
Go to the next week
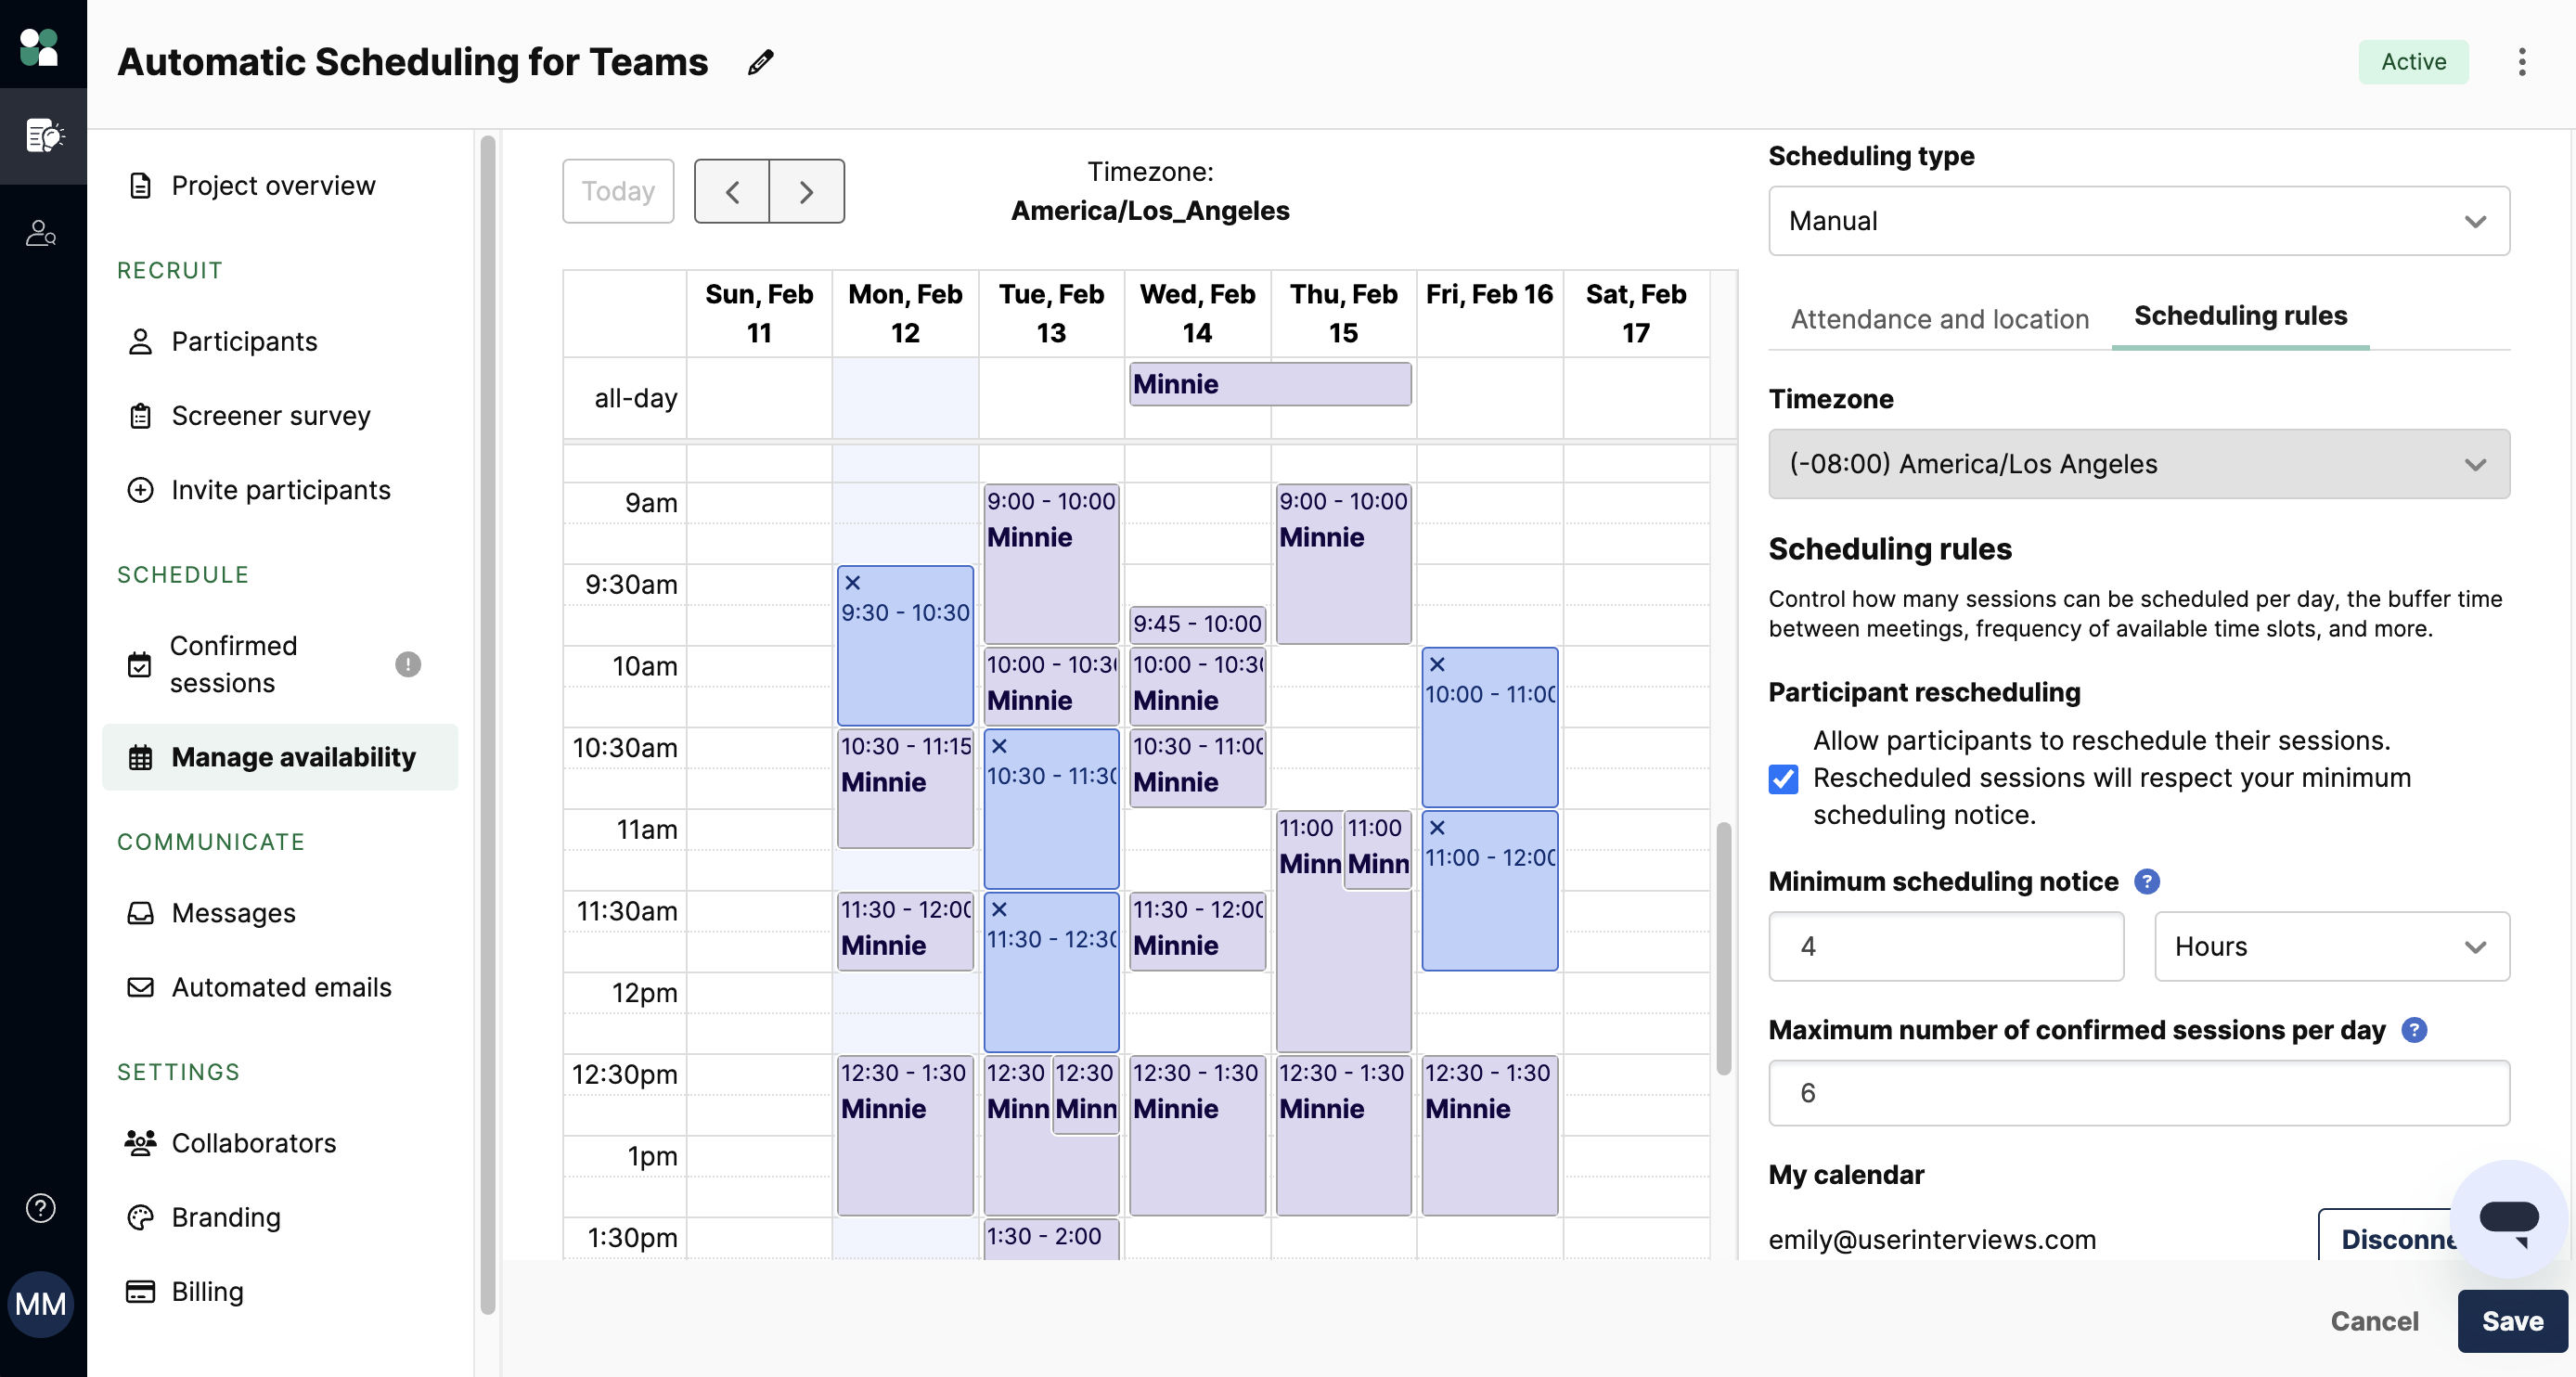click(x=807, y=191)
